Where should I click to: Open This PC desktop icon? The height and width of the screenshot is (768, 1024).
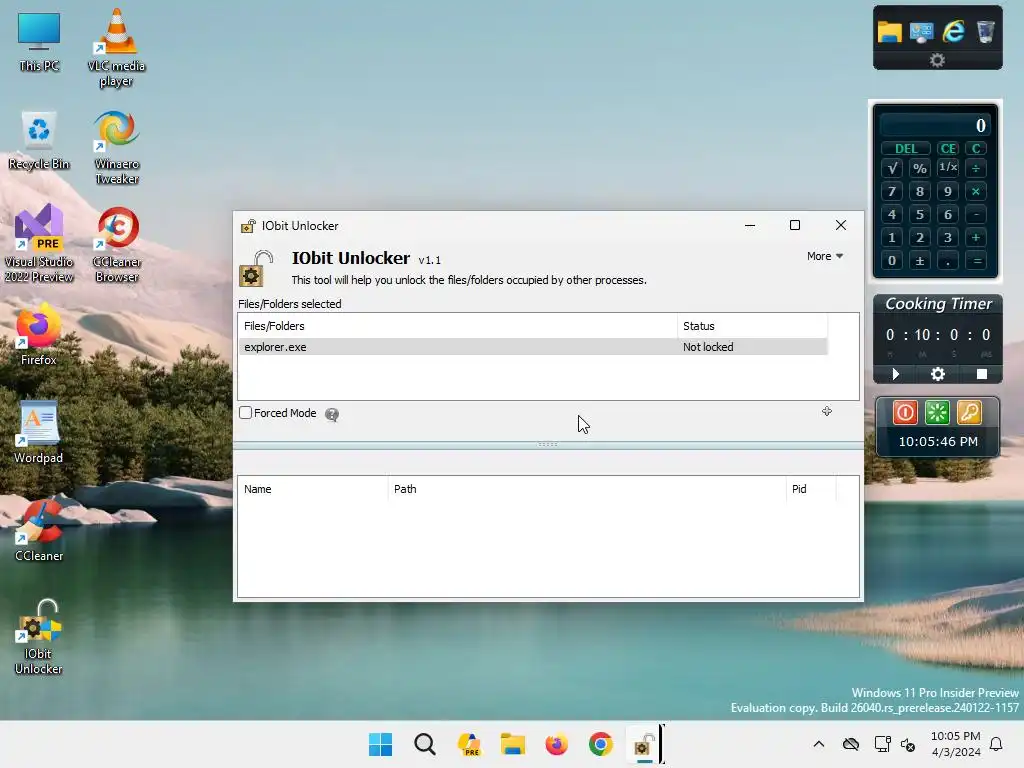point(39,42)
